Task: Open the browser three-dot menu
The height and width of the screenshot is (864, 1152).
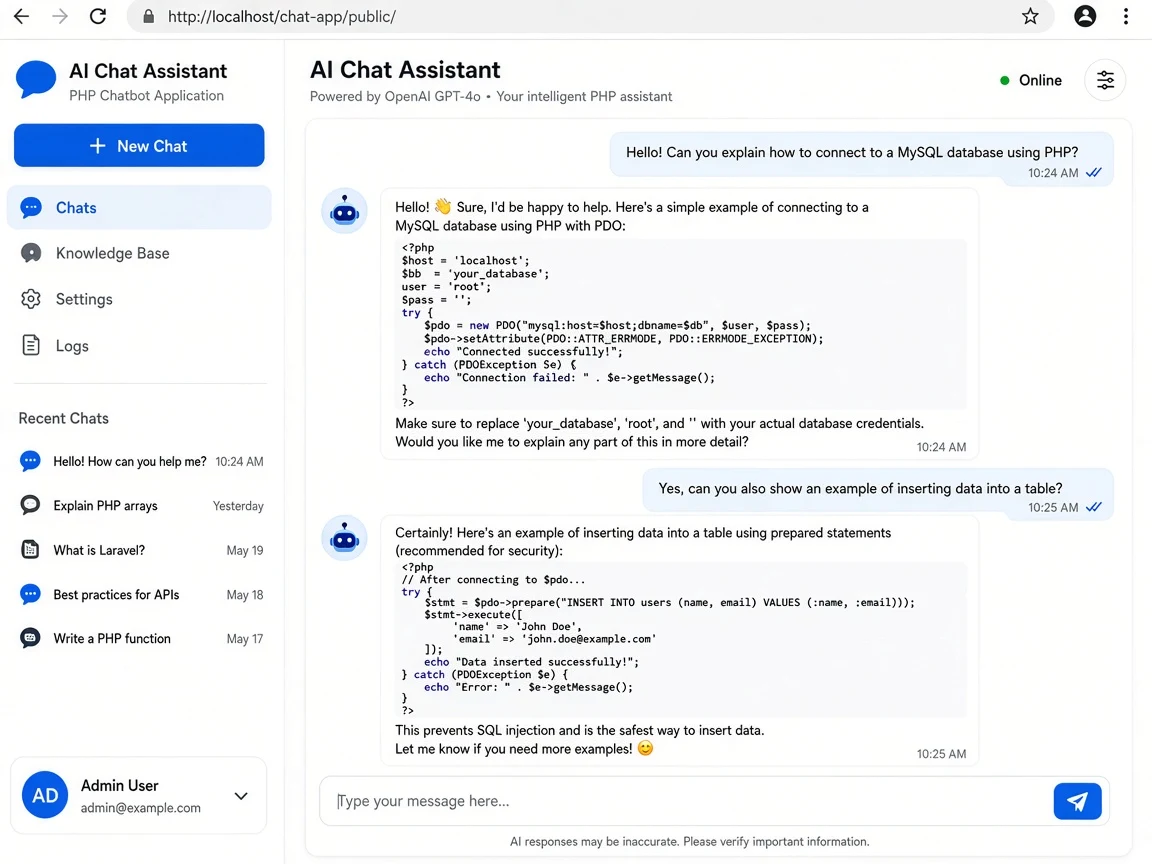Action: 1126,16
